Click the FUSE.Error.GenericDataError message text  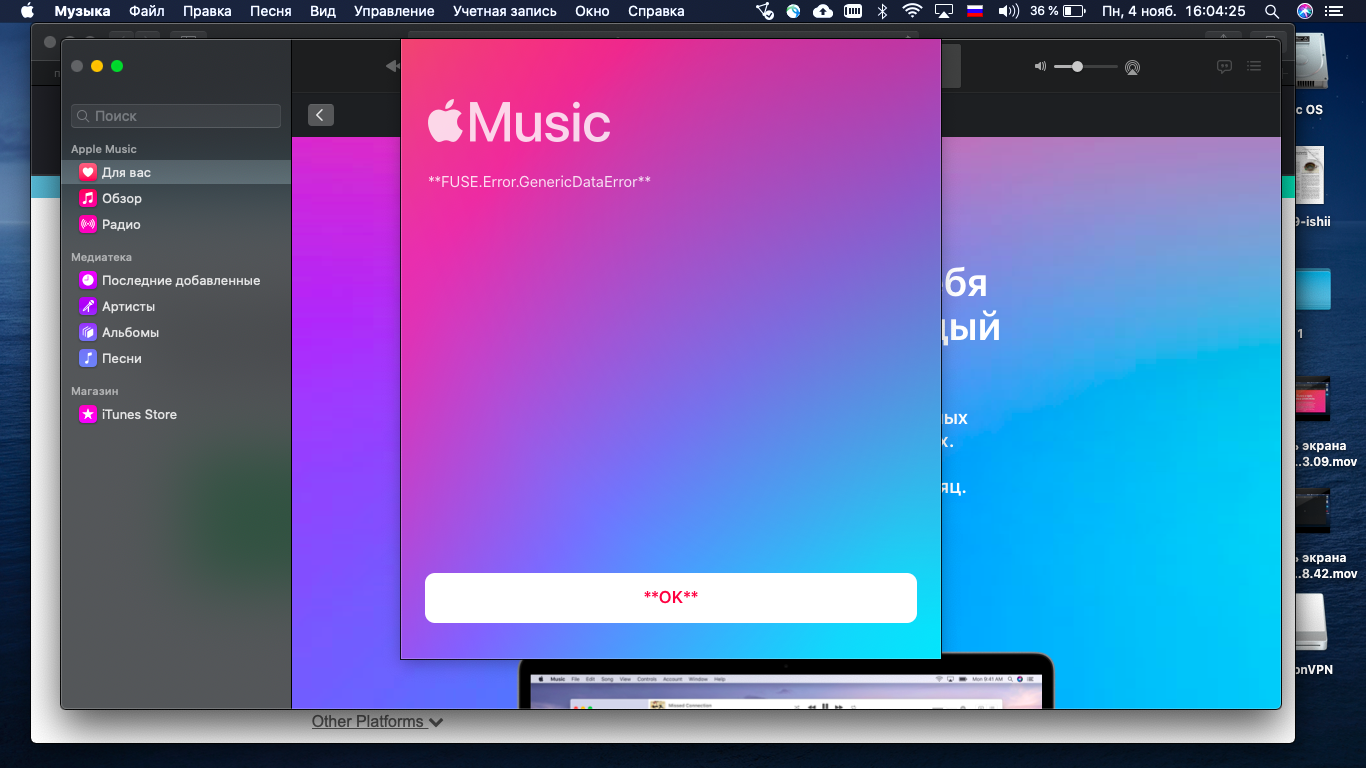point(539,182)
